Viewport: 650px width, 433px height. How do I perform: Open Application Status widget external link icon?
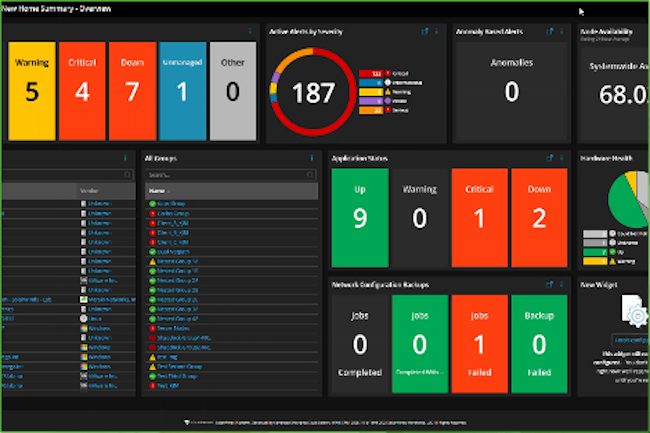point(551,158)
